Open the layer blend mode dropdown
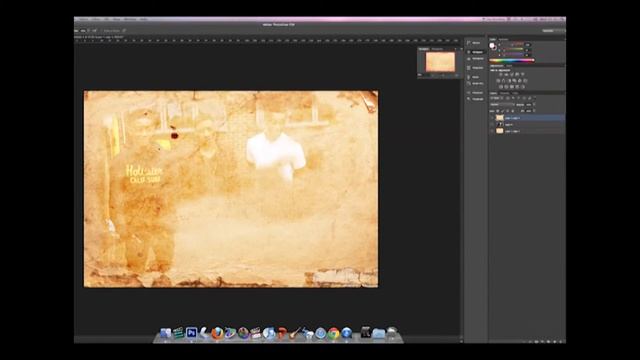The height and width of the screenshot is (360, 640). pyautogui.click(x=502, y=104)
